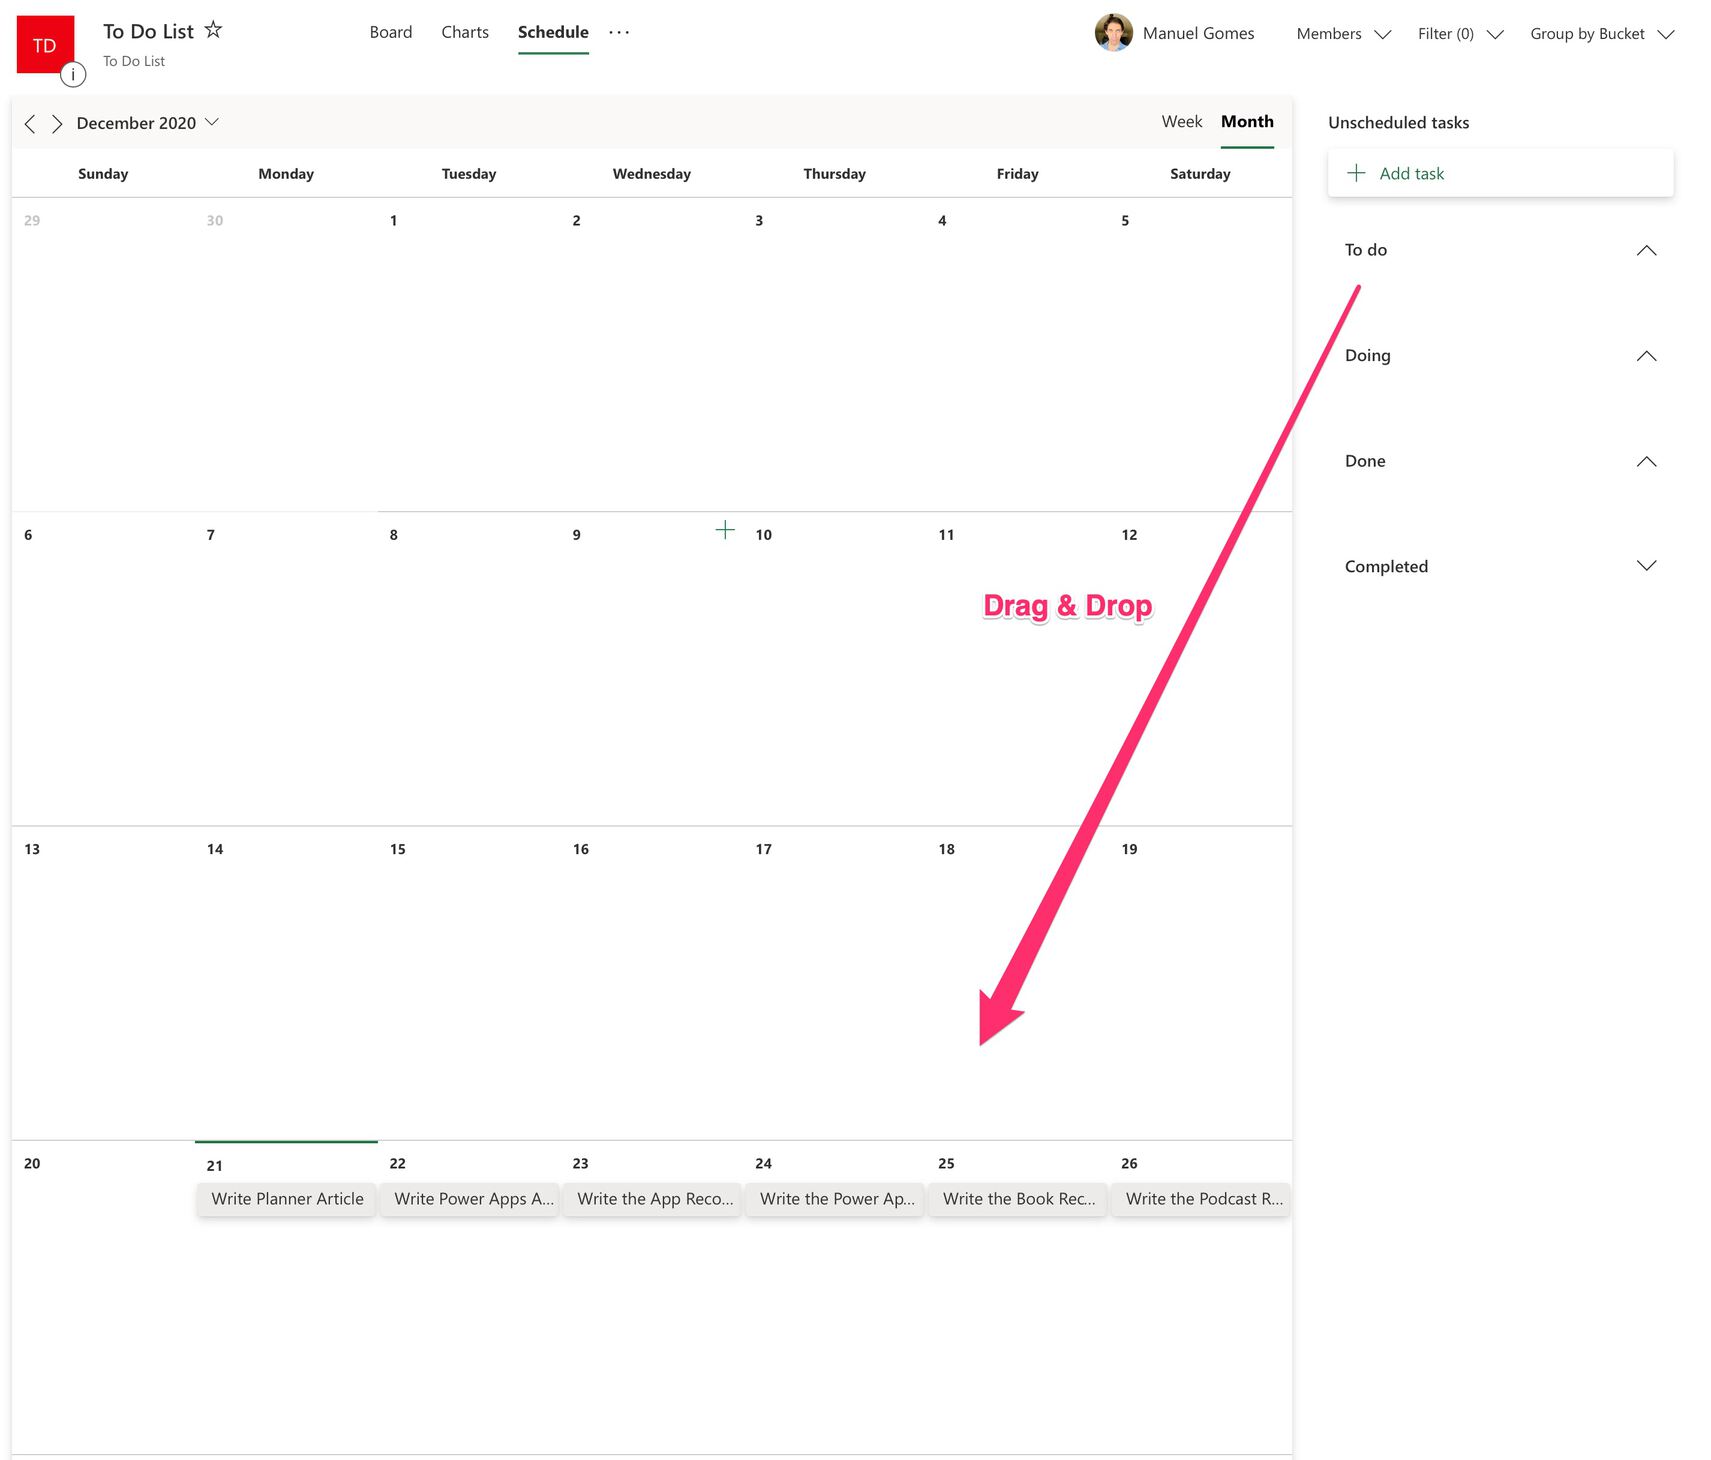Select the Write Planner Article task

[x=286, y=1198]
